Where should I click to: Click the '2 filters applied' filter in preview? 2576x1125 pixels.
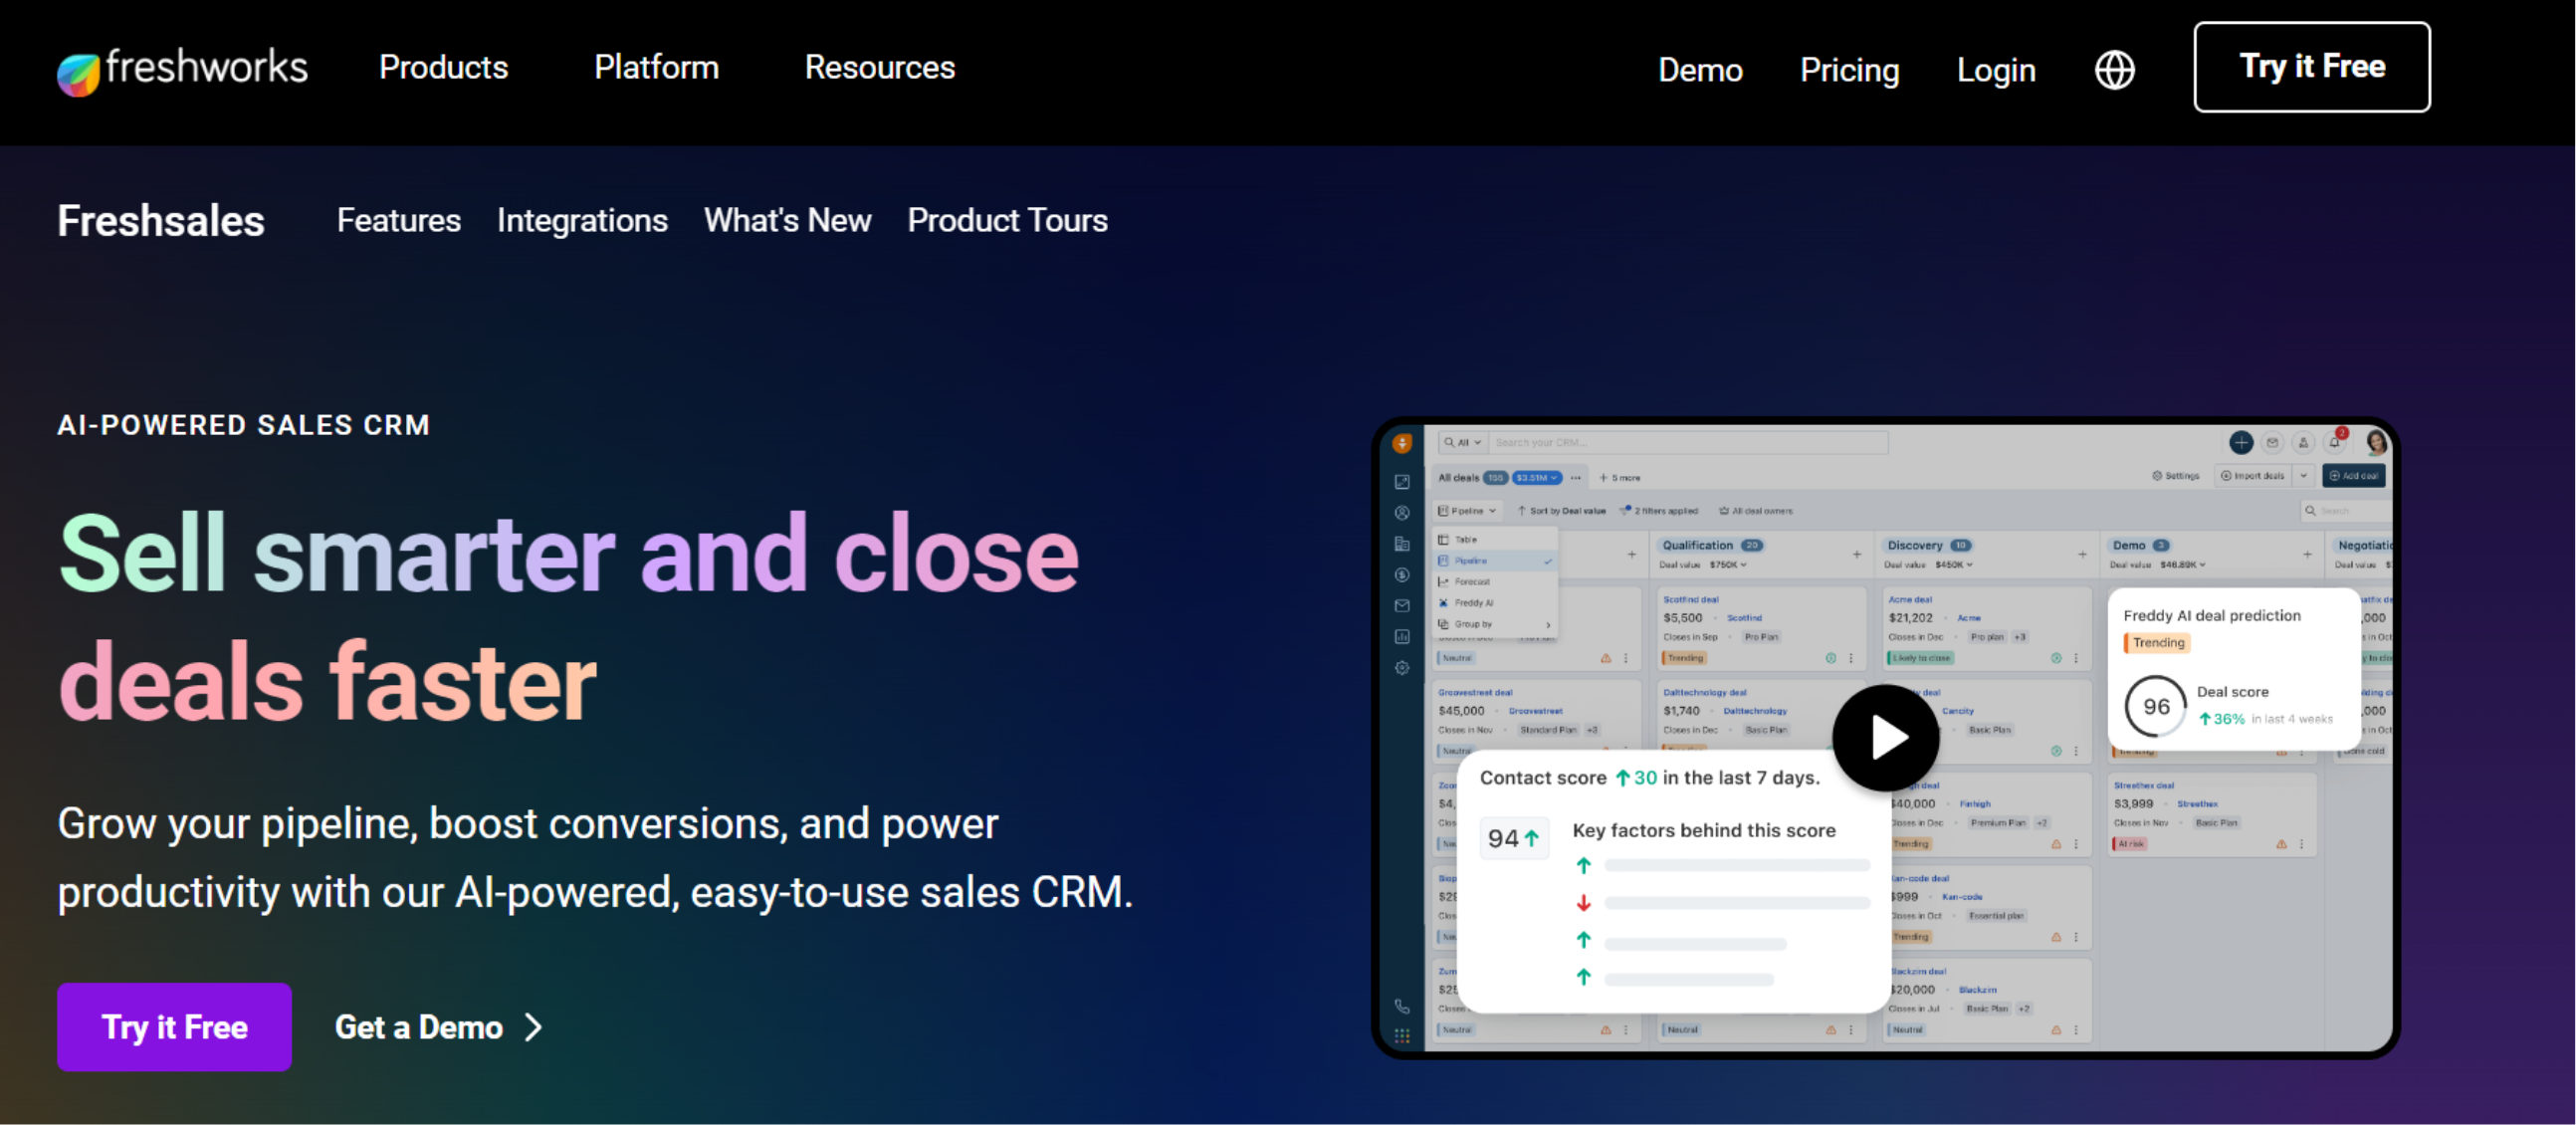(x=1658, y=511)
